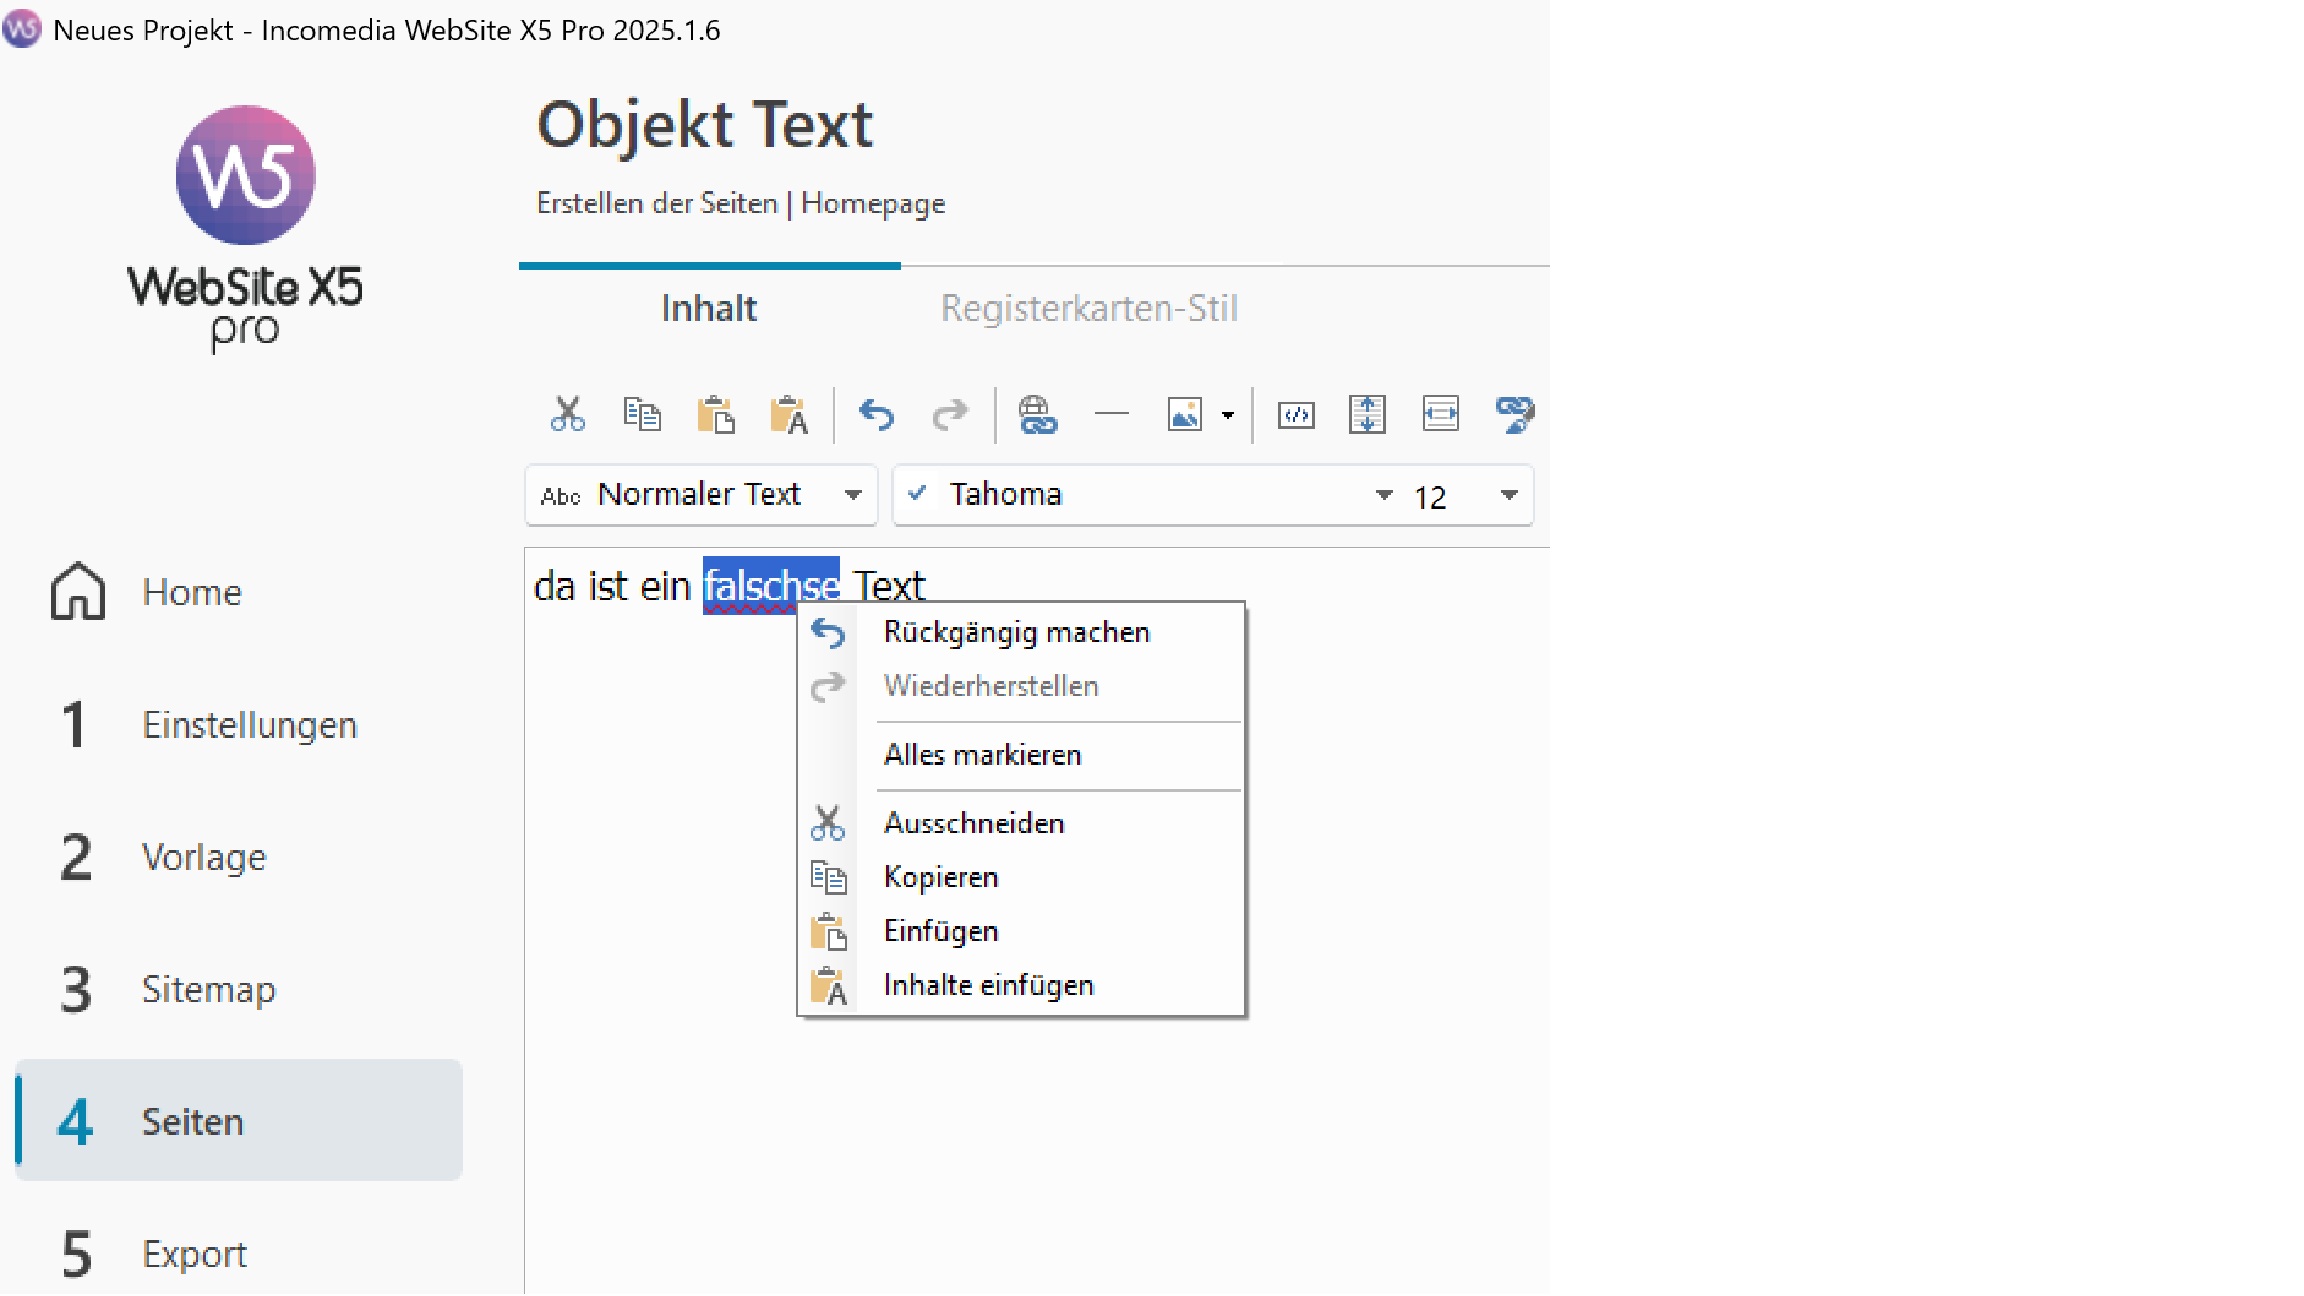Expand the arrow beside the image icon

click(x=1228, y=415)
